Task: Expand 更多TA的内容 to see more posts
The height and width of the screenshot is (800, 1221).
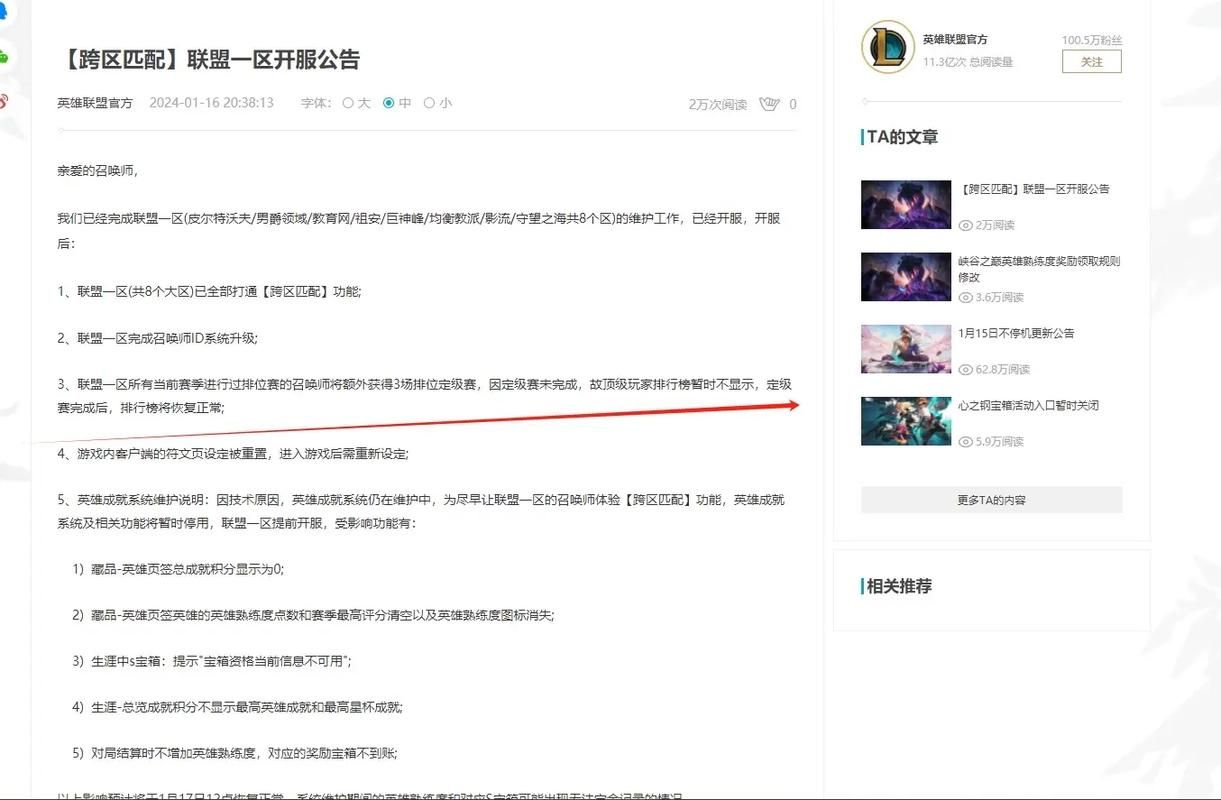Action: click(991, 499)
